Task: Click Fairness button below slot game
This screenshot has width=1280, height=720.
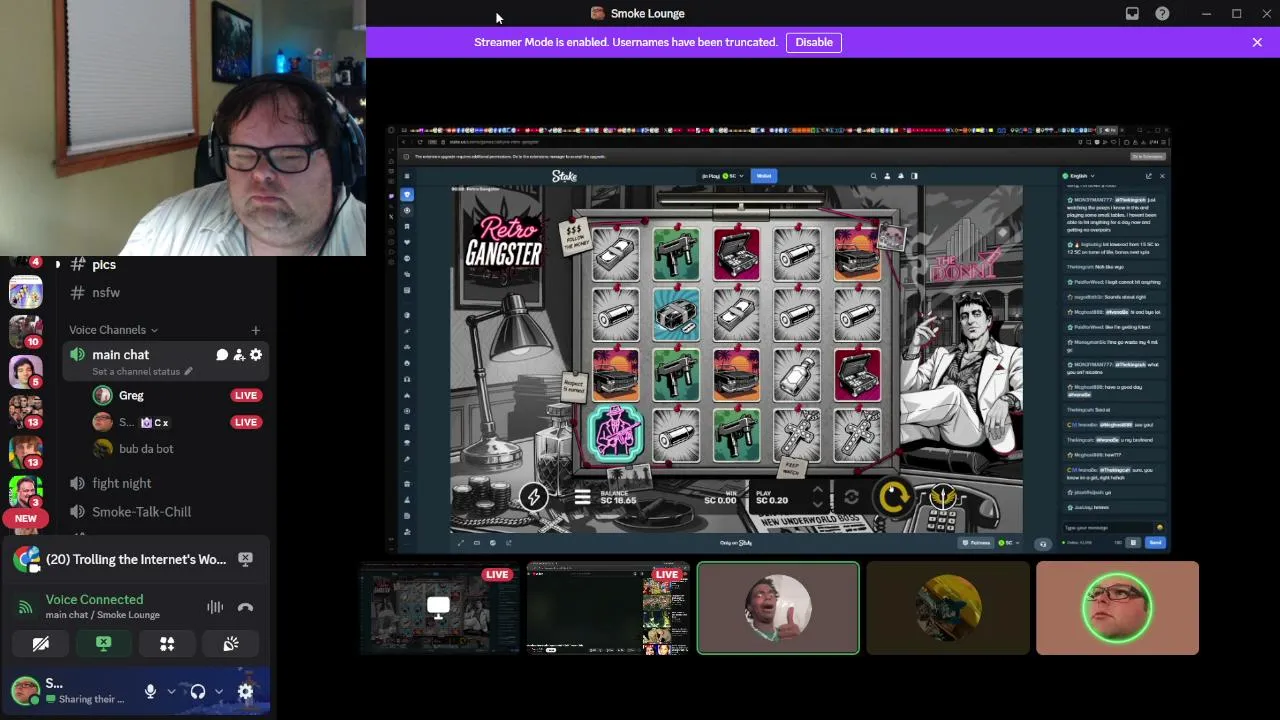Action: pos(977,543)
